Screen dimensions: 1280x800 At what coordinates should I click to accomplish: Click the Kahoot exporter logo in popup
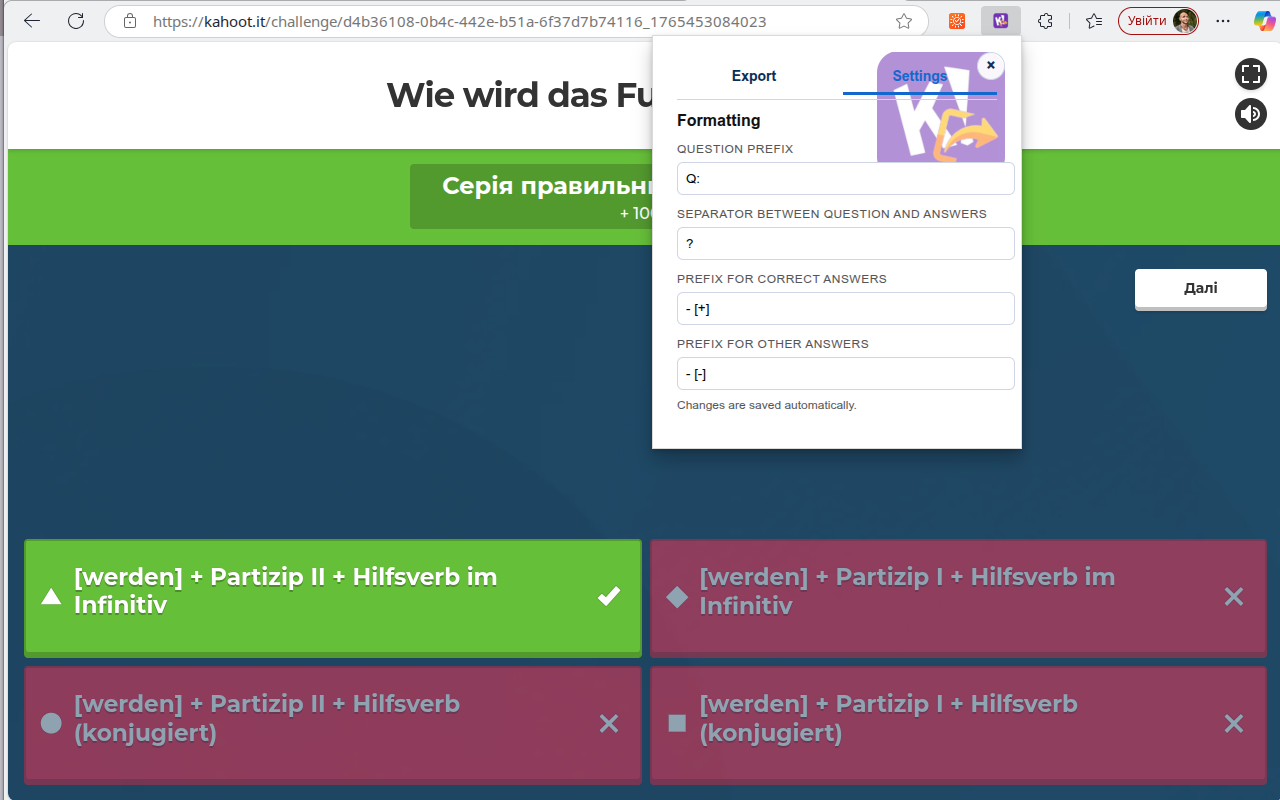pyautogui.click(x=941, y=108)
